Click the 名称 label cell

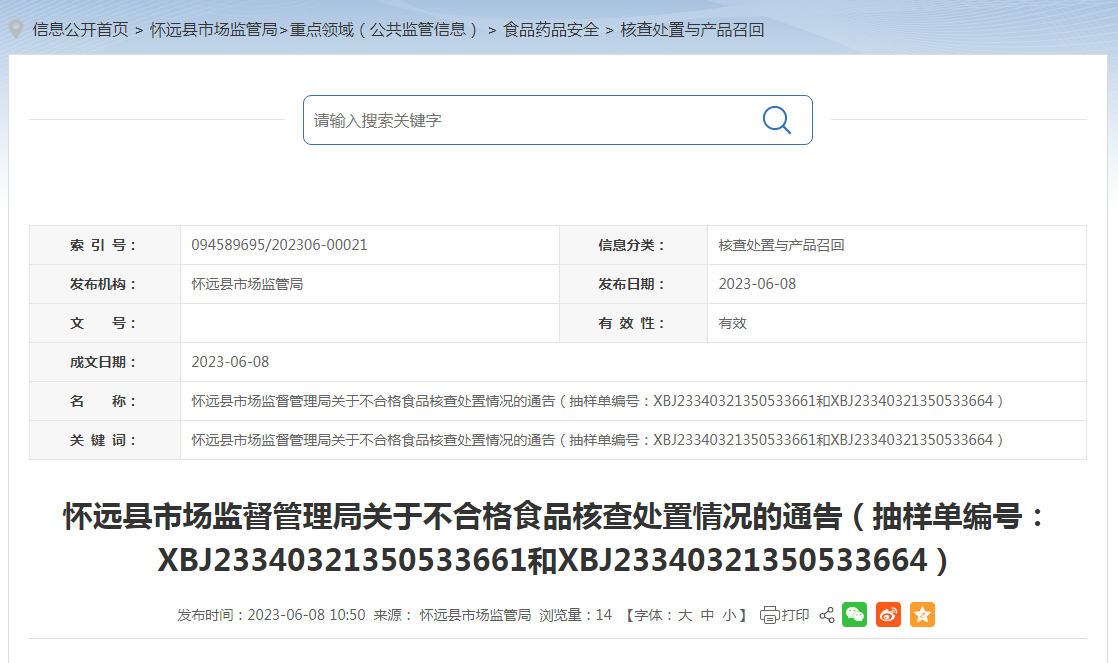tap(105, 401)
